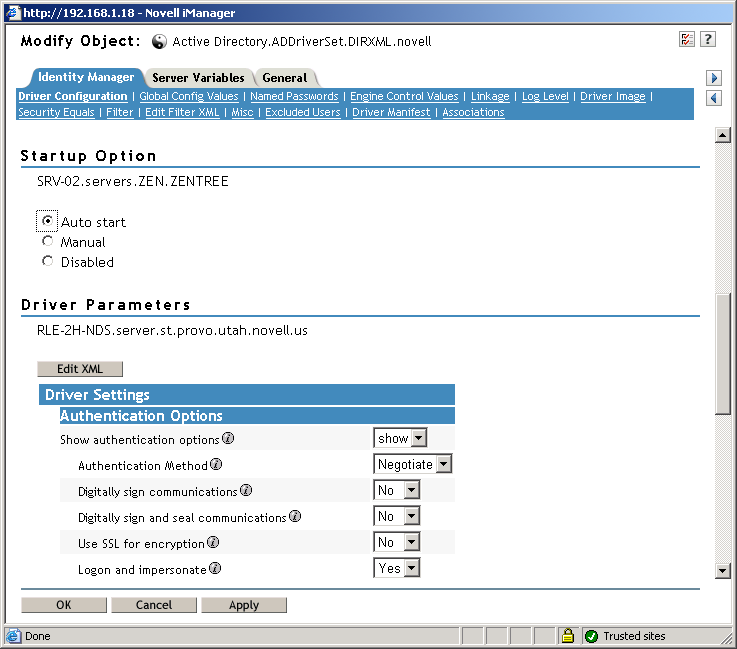Click the SRV-02.servers.ZEN.ZENTREE server text
This screenshot has width=737, height=649.
click(133, 181)
